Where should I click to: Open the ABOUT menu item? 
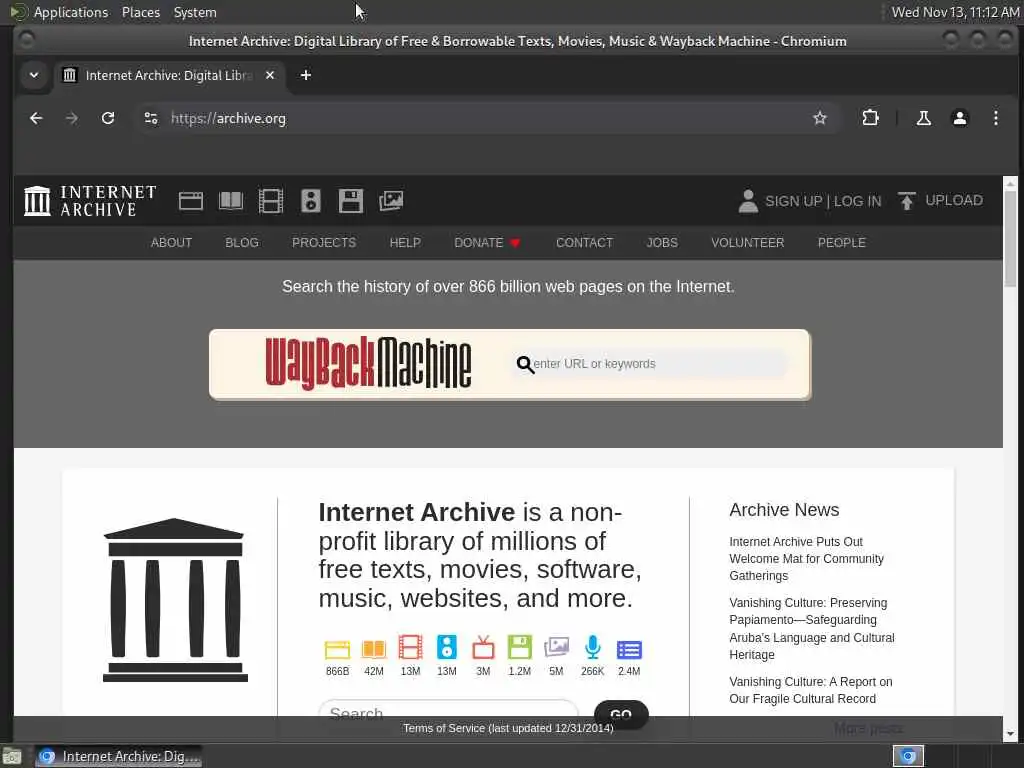(172, 243)
